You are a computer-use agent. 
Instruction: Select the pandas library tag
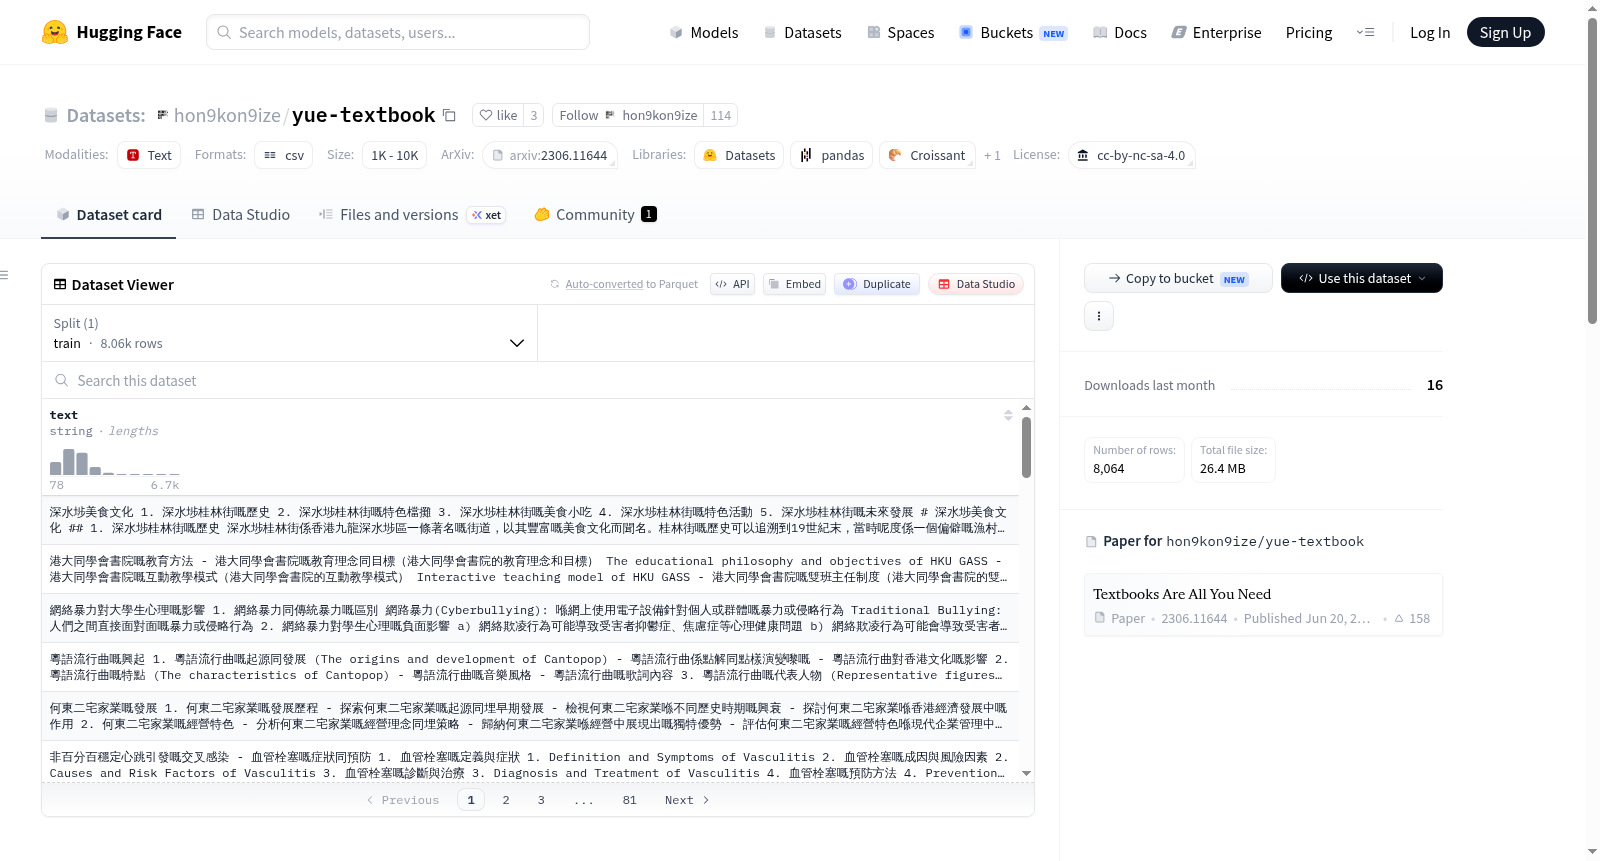[x=832, y=155]
